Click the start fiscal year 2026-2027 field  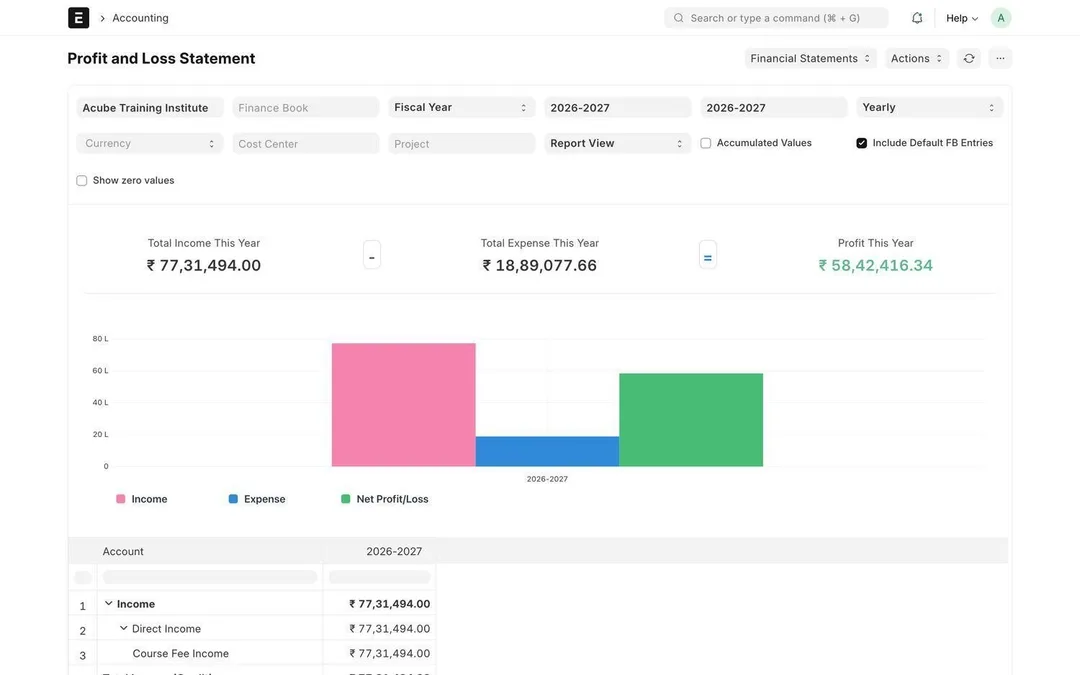617,107
